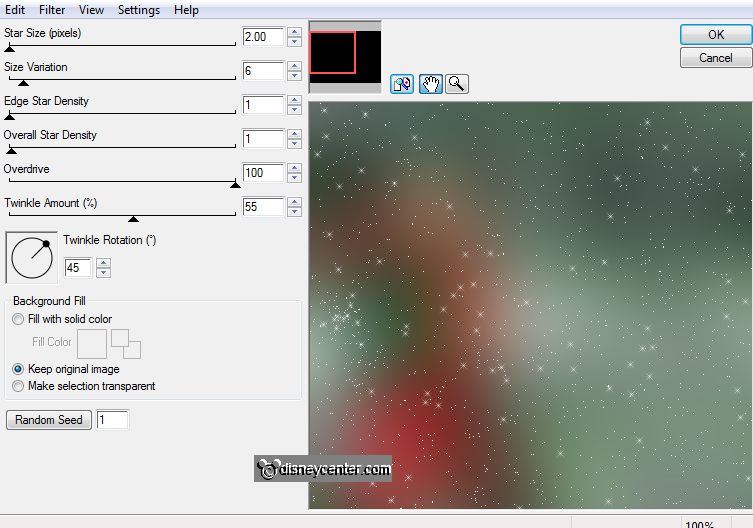
Task: Decrease Edge Star Density value
Action: 294,110
